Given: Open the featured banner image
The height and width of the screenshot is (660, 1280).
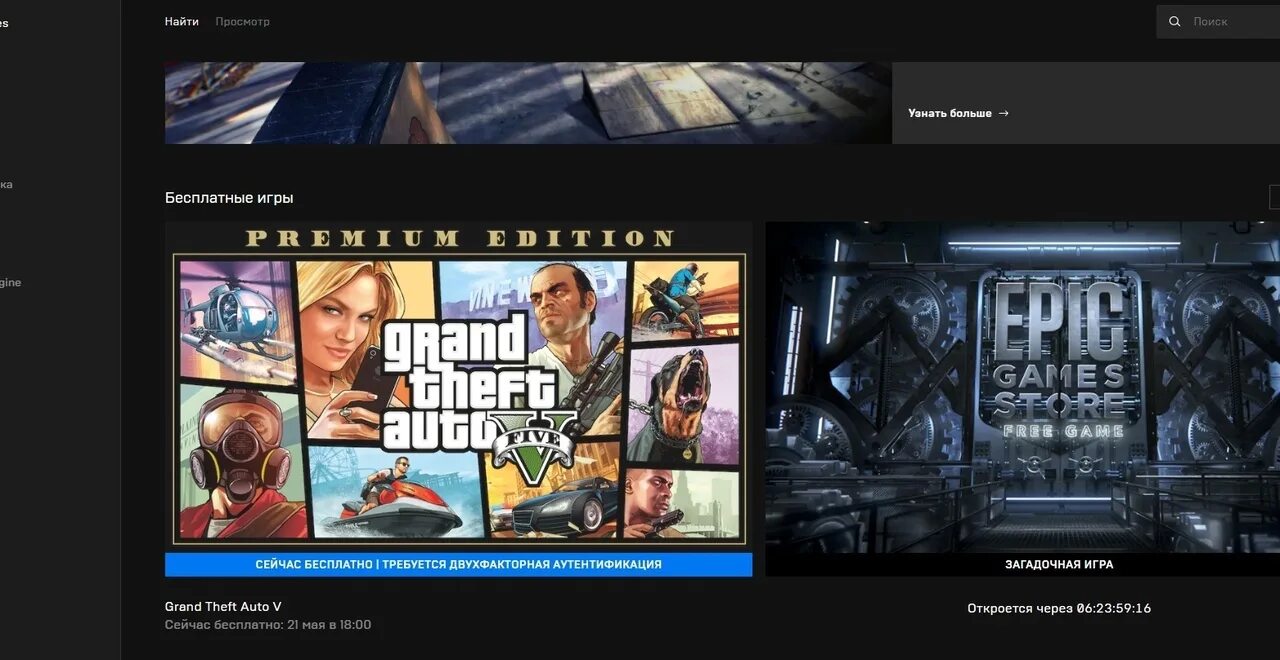Looking at the screenshot, I should coord(528,103).
